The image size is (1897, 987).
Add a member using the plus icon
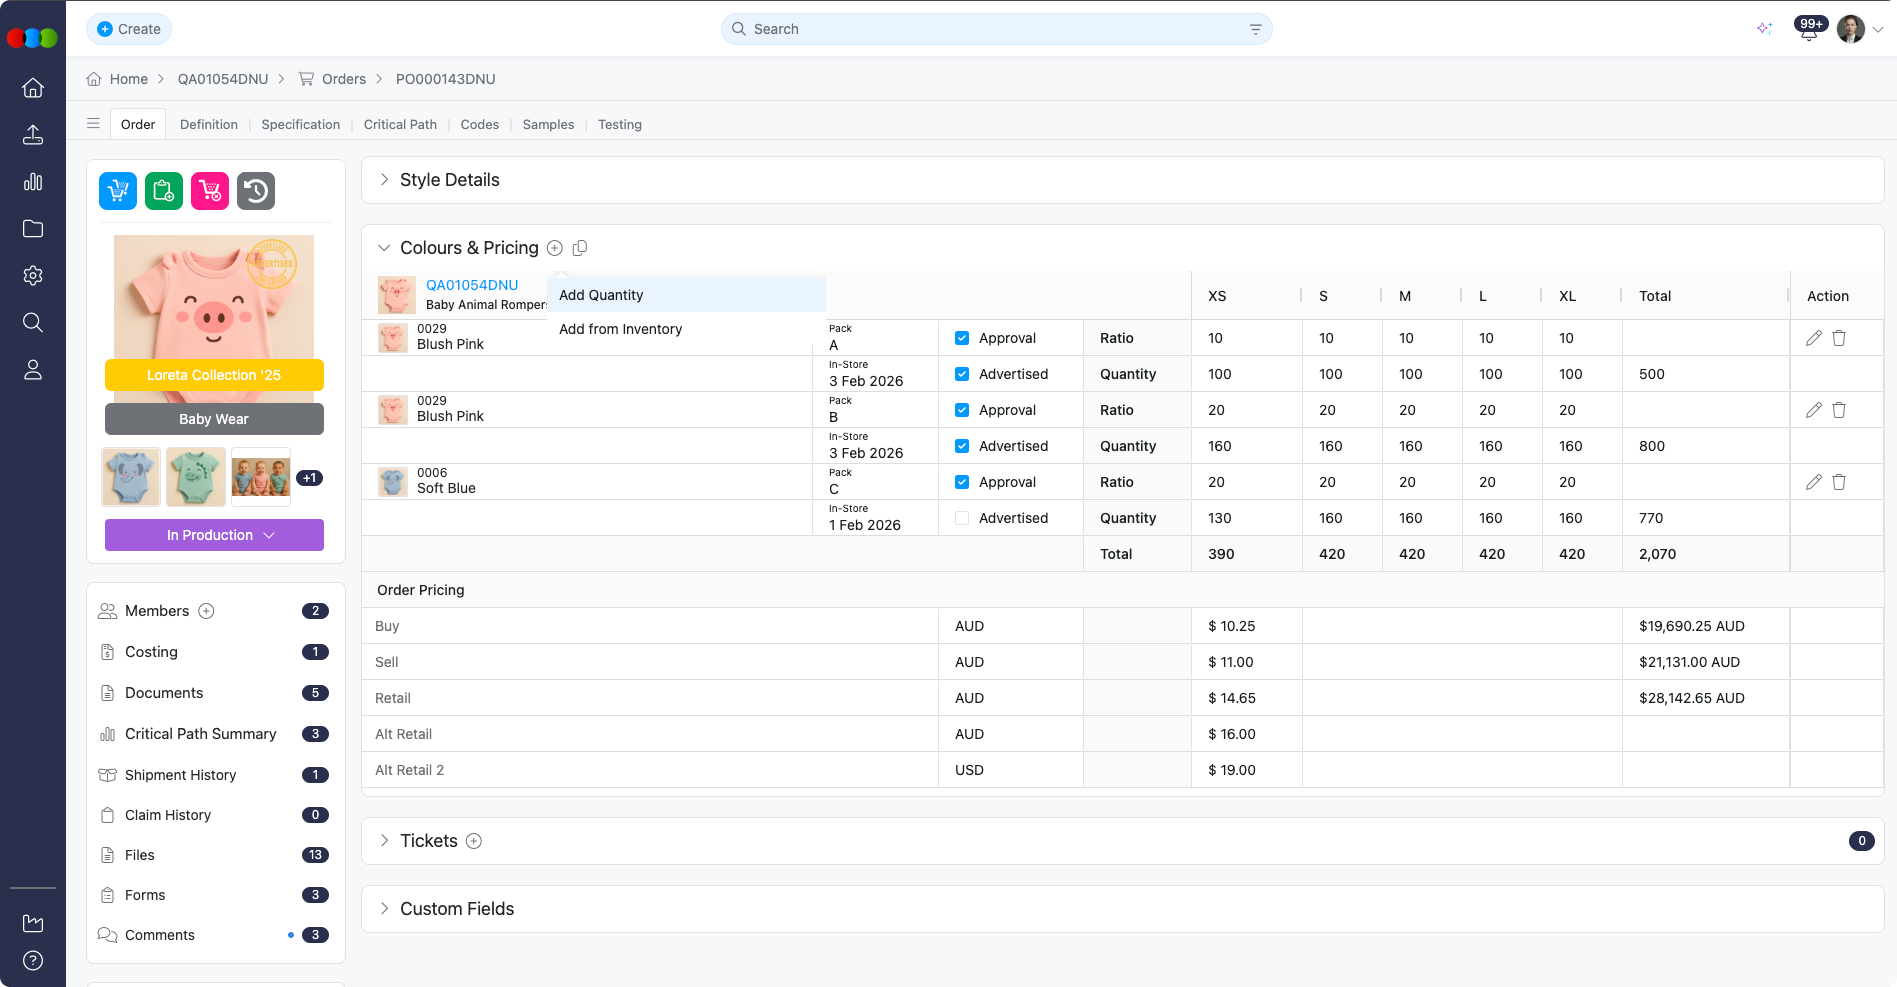tap(206, 611)
